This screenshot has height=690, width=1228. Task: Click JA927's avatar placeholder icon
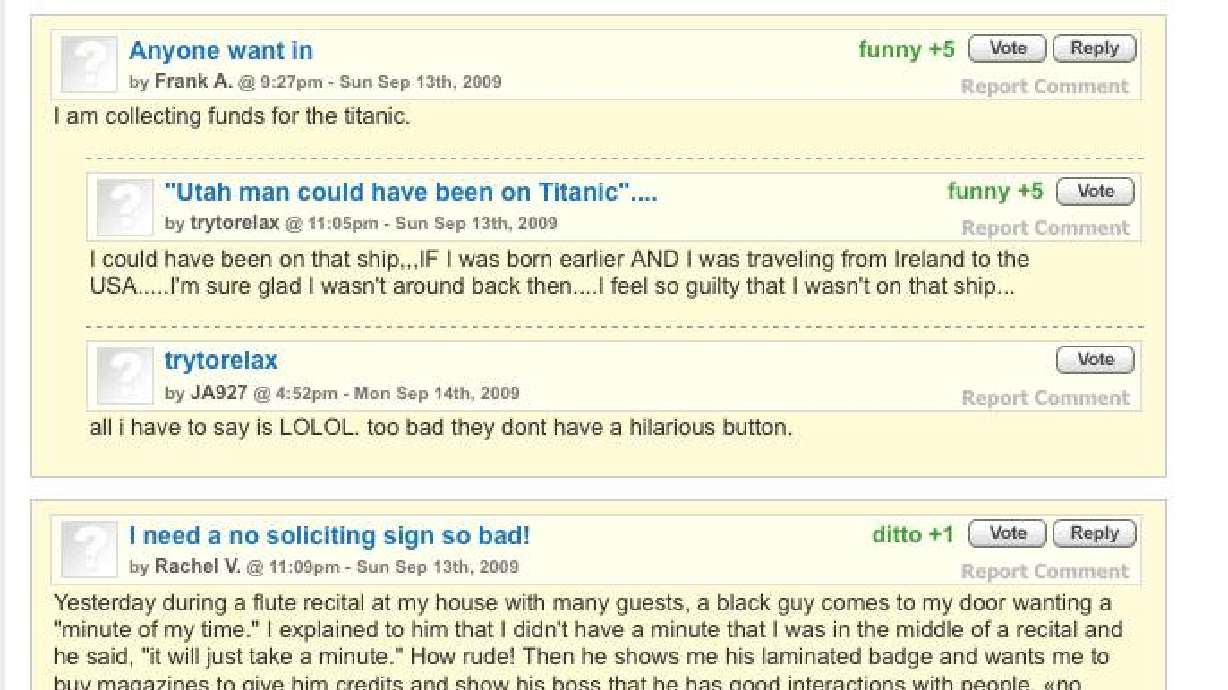(124, 376)
